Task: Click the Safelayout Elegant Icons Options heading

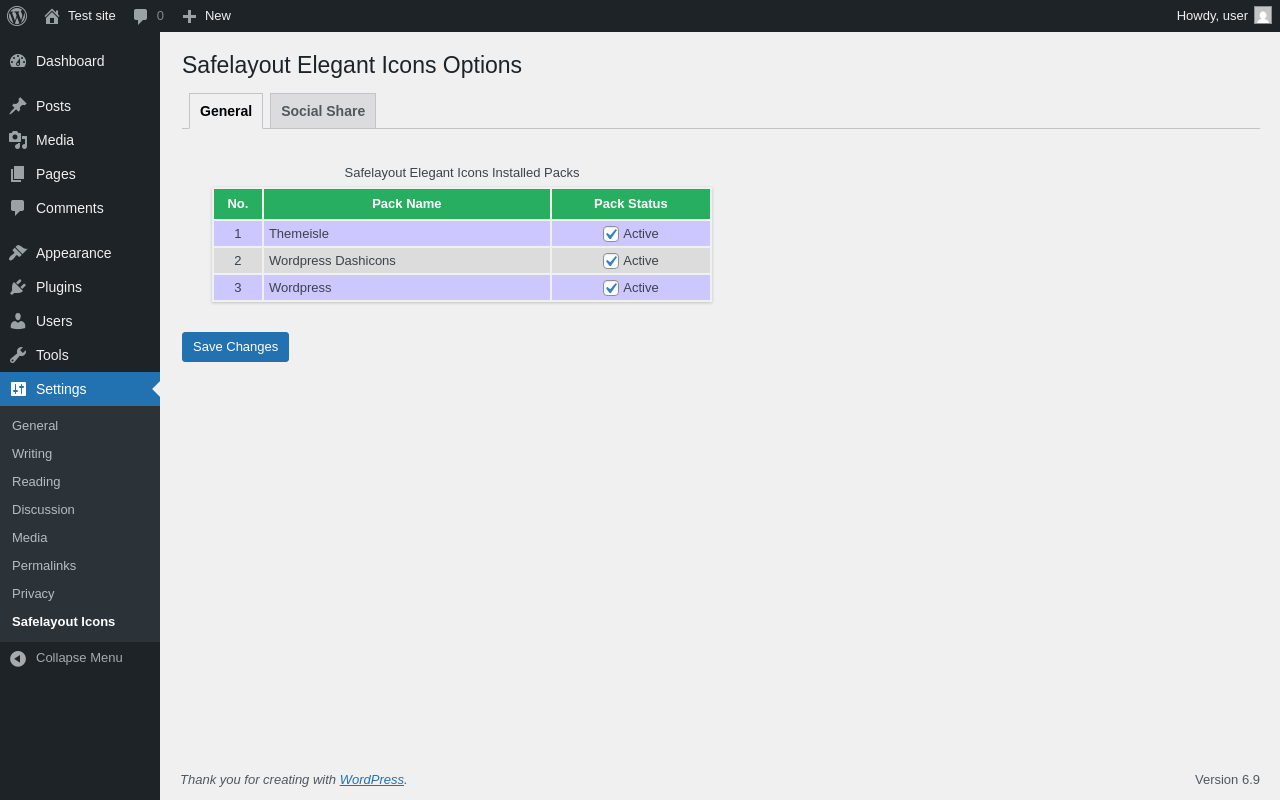Action: point(352,65)
